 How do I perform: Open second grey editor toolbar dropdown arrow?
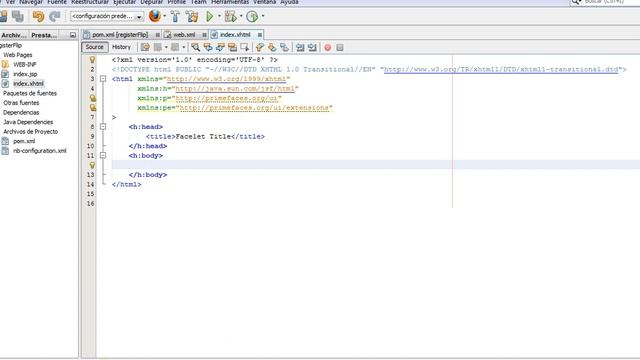click(183, 47)
